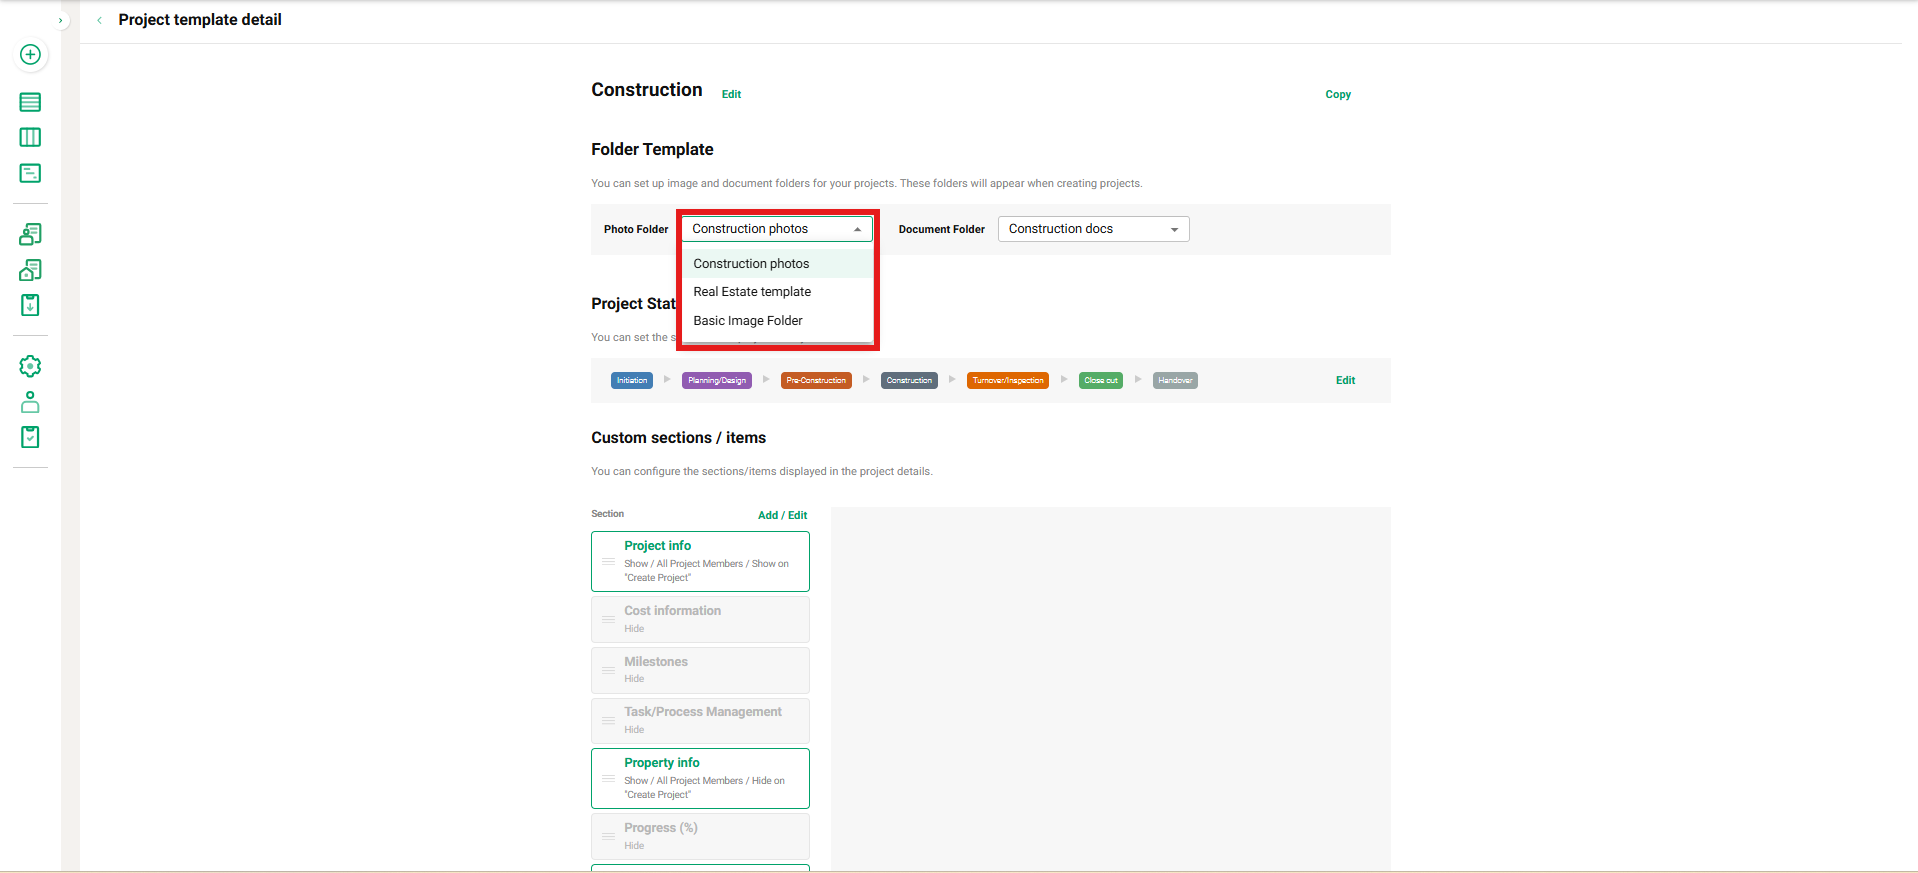This screenshot has height=873, width=1918.
Task: Click the clipboard checkmark icon in sidebar
Action: coord(30,437)
